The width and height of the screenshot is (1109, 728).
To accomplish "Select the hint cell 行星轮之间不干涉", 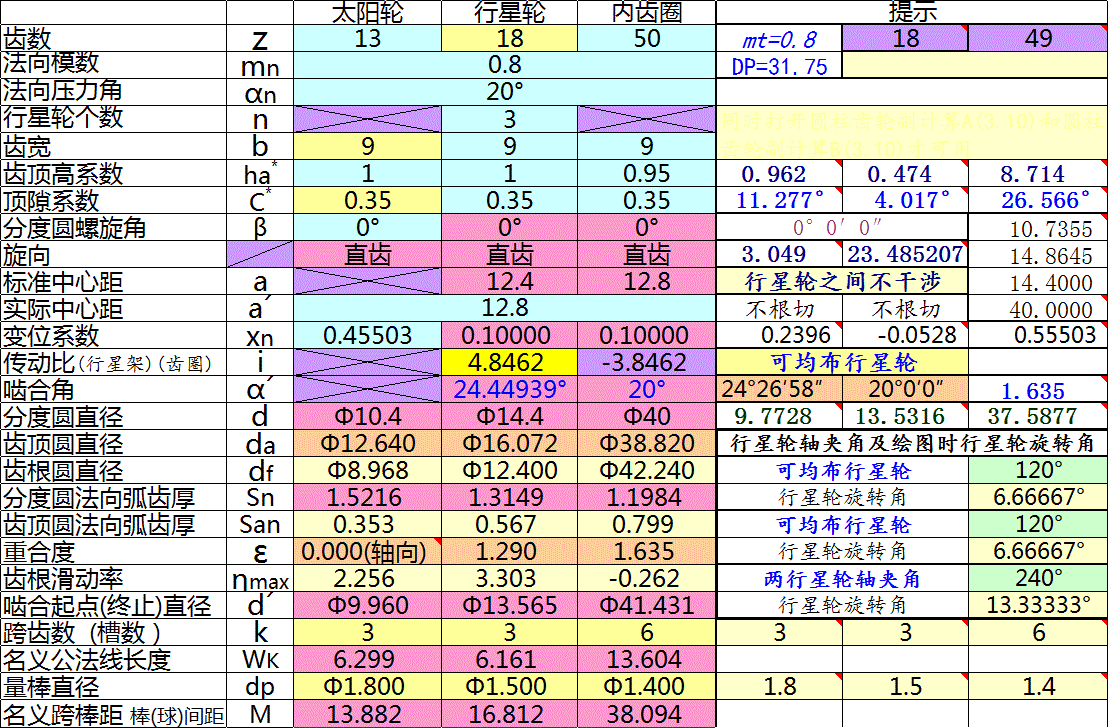I will [x=842, y=281].
